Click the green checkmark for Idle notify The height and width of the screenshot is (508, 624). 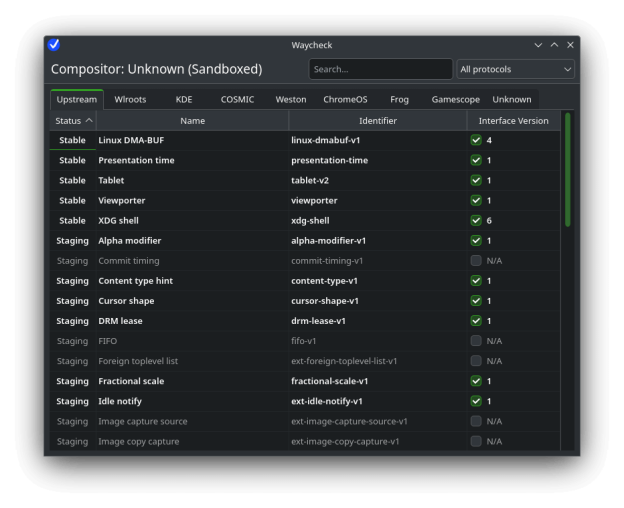point(476,401)
